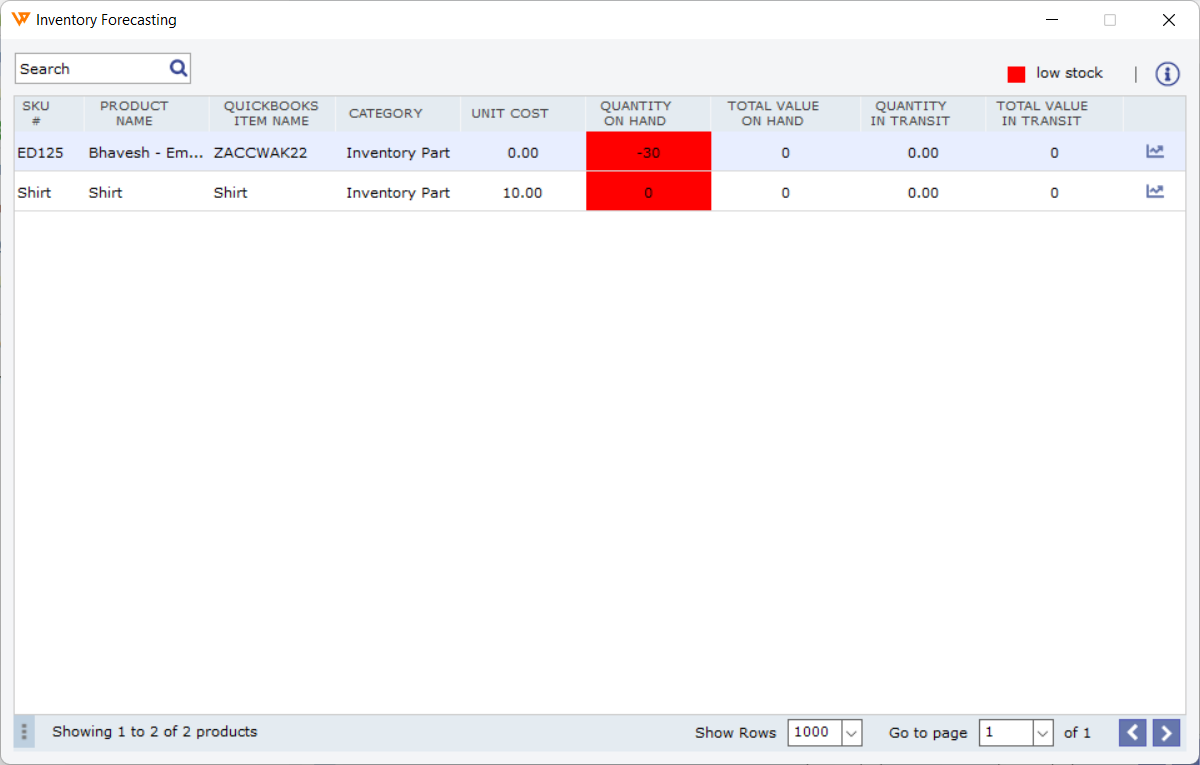Minimize the Inventory Forecasting window
The width and height of the screenshot is (1200, 765).
click(1051, 19)
